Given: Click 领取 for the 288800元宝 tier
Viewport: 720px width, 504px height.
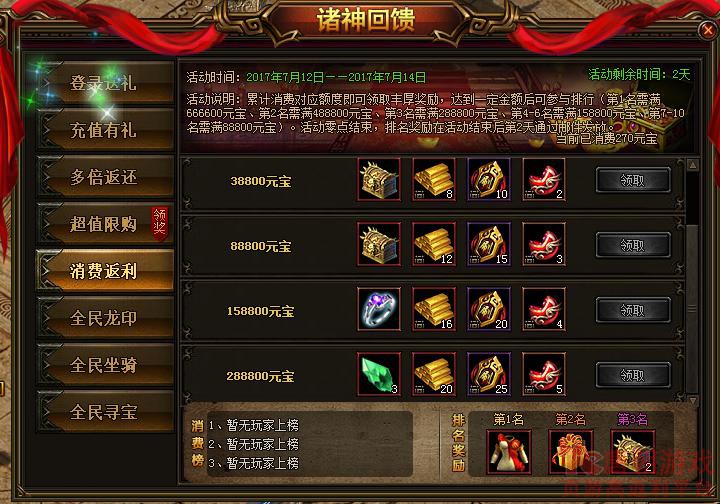Looking at the screenshot, I should click(633, 375).
